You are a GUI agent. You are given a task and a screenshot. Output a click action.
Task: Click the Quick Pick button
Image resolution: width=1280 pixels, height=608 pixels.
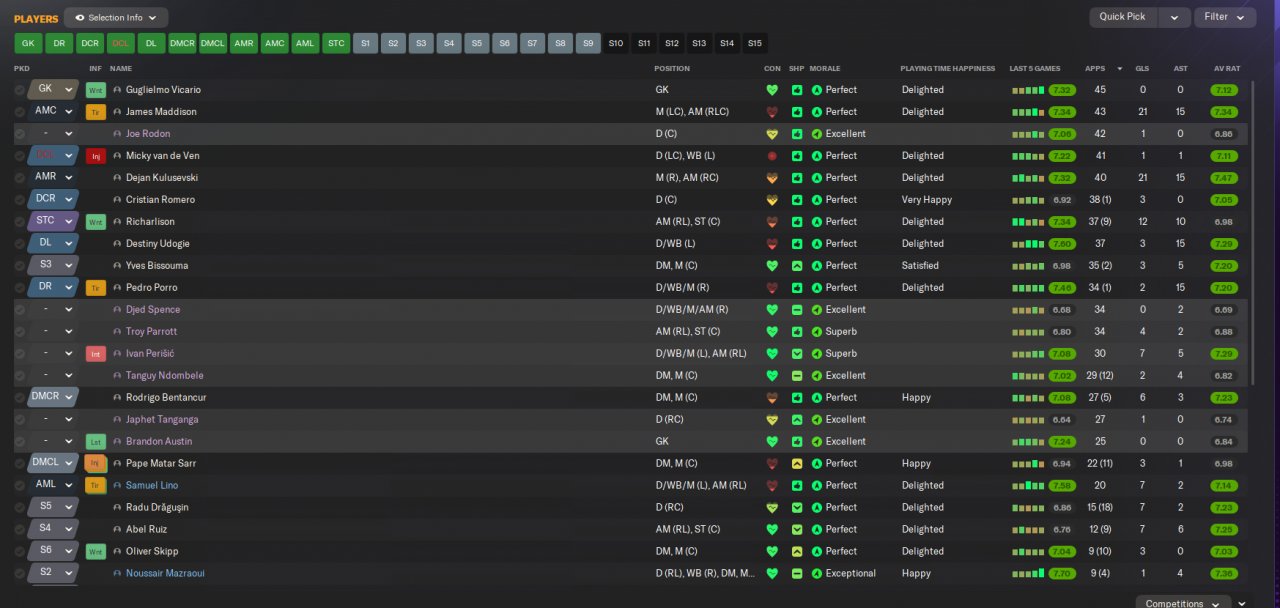coord(1123,17)
